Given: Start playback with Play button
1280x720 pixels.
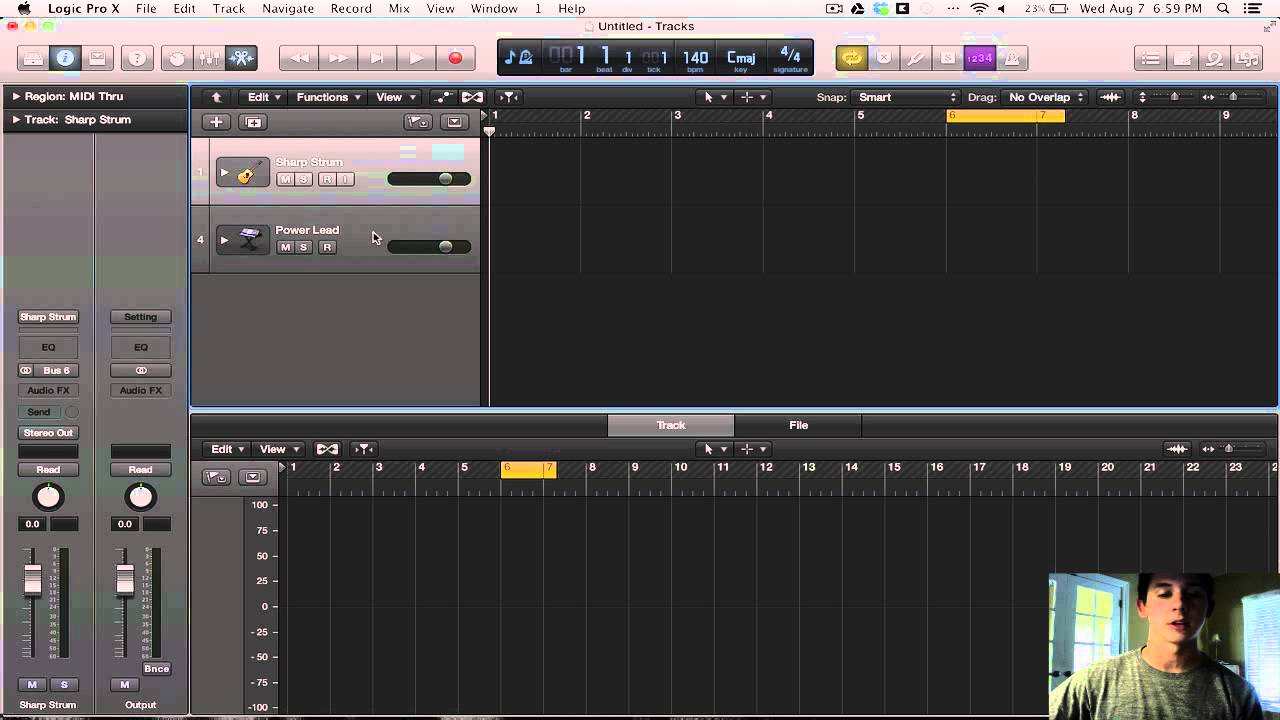Looking at the screenshot, I should [x=416, y=58].
